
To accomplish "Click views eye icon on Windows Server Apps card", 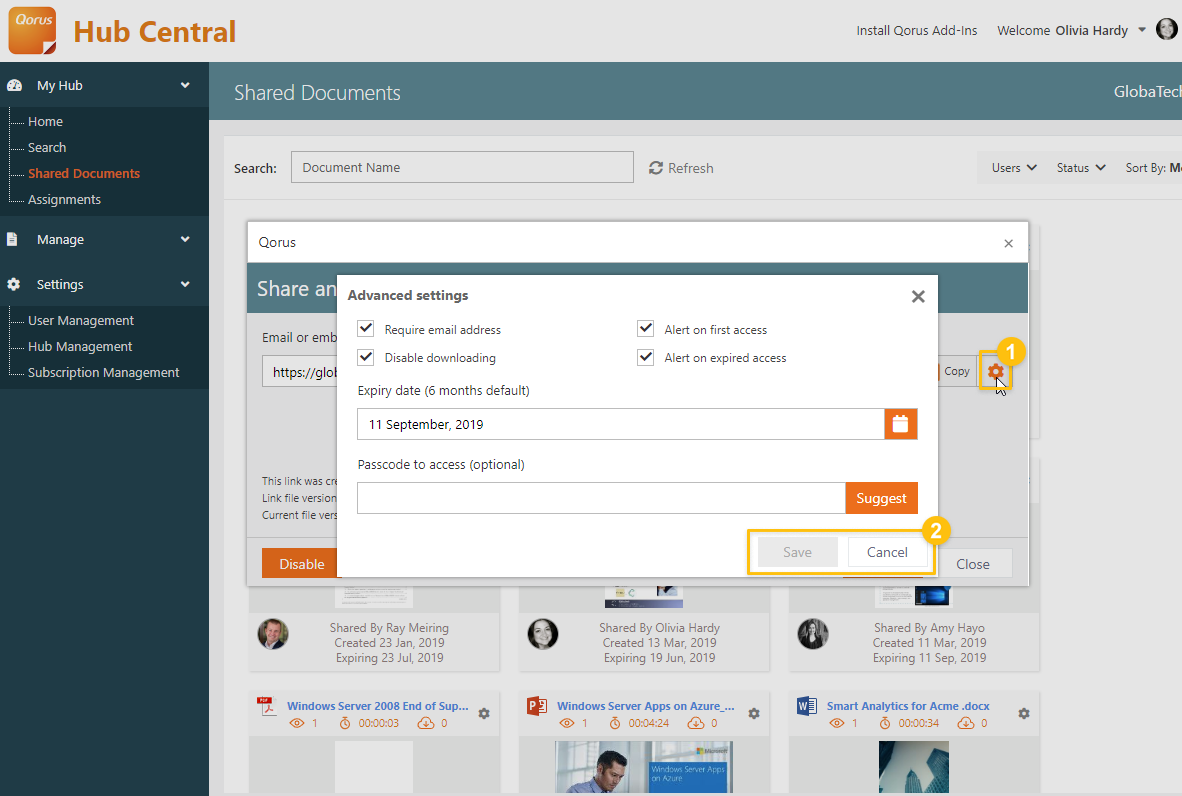I will [x=567, y=723].
